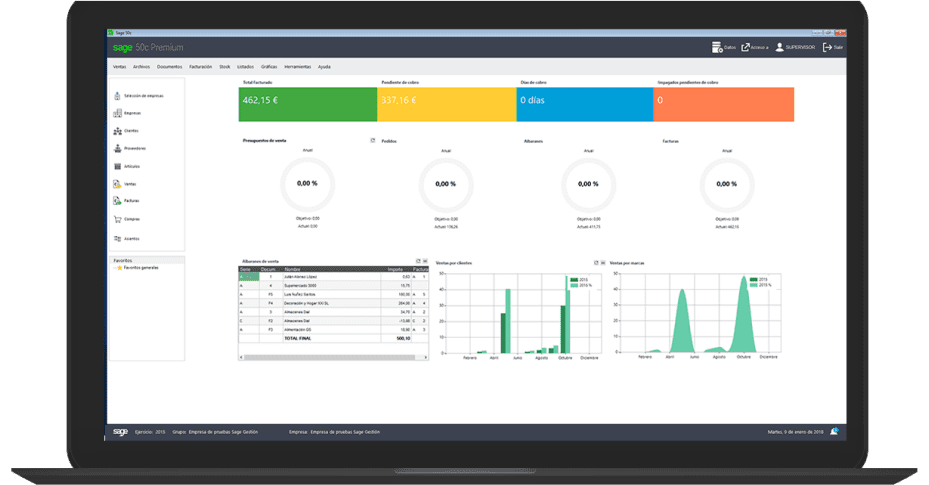Select the Artículos sidebar icon
The image size is (929, 485).
coord(118,166)
